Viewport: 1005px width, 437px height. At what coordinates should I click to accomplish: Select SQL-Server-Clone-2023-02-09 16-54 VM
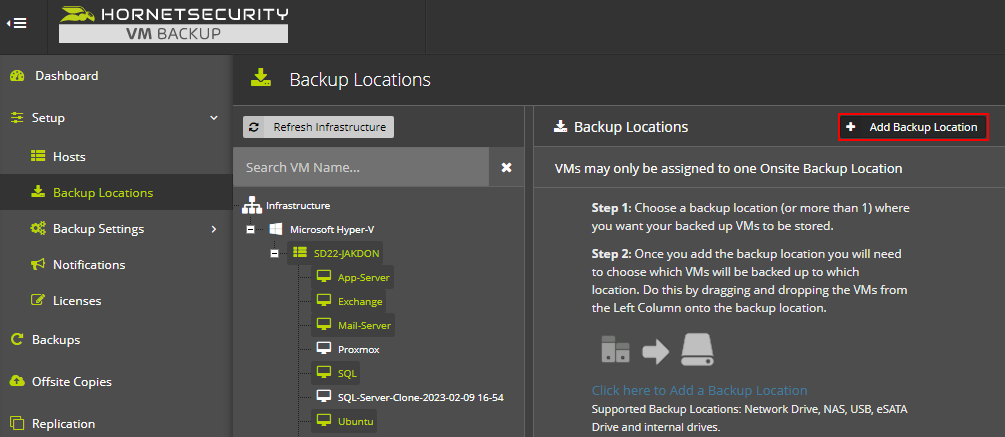coord(420,397)
